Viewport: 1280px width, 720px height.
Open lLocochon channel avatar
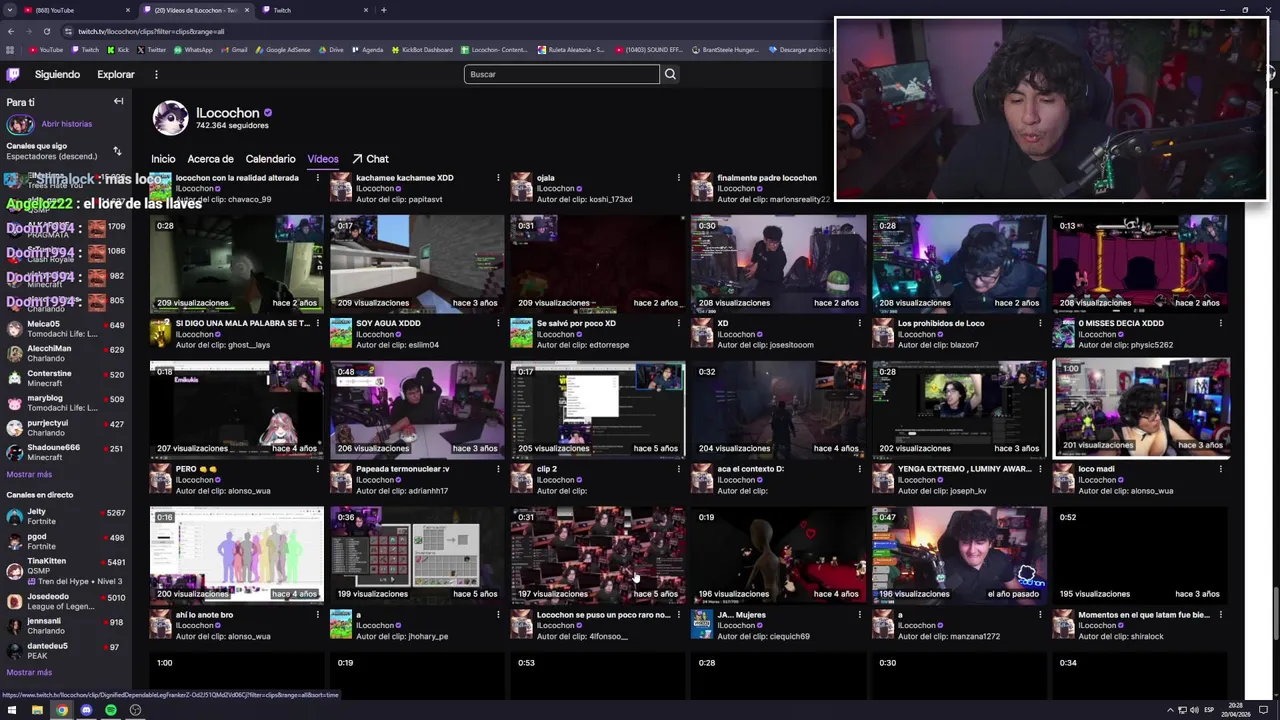[x=170, y=118]
